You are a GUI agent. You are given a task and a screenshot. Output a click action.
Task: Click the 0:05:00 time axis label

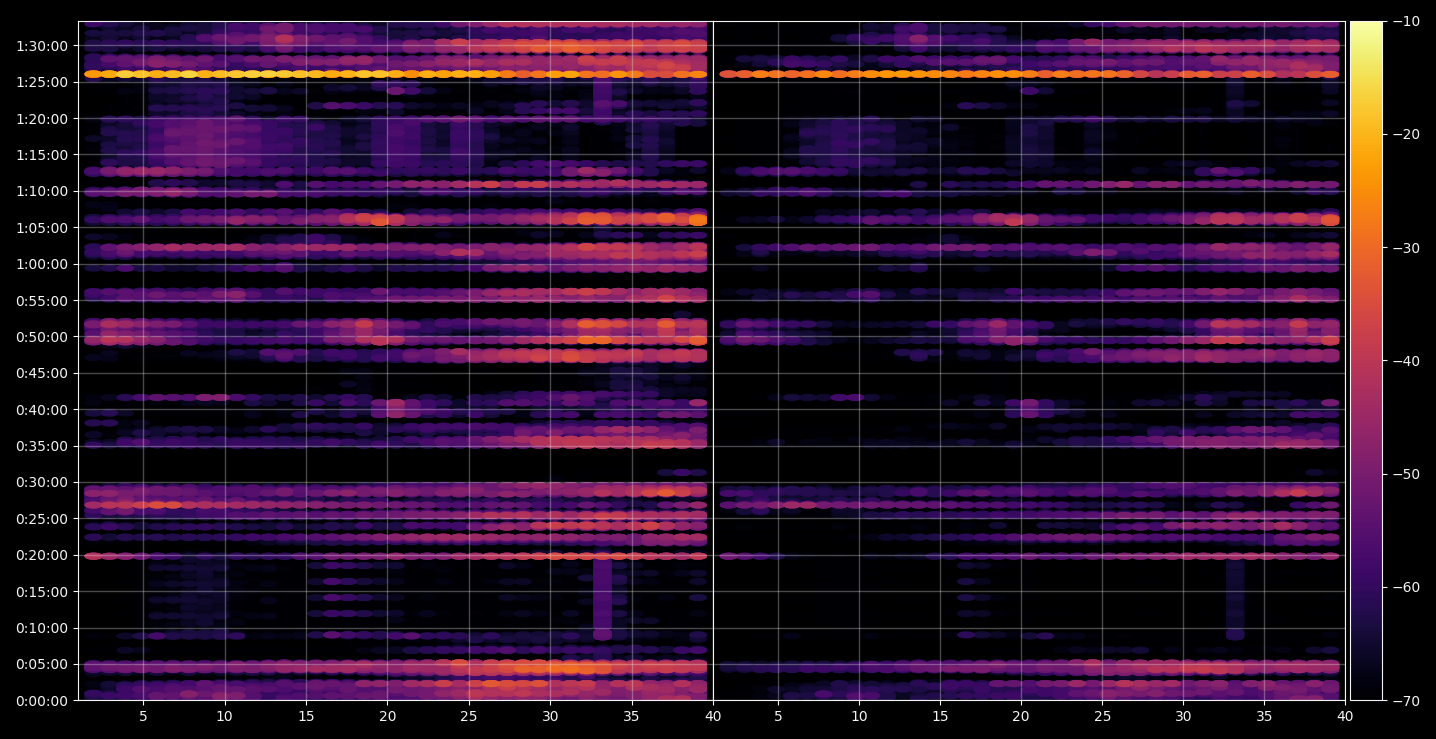pos(42,664)
